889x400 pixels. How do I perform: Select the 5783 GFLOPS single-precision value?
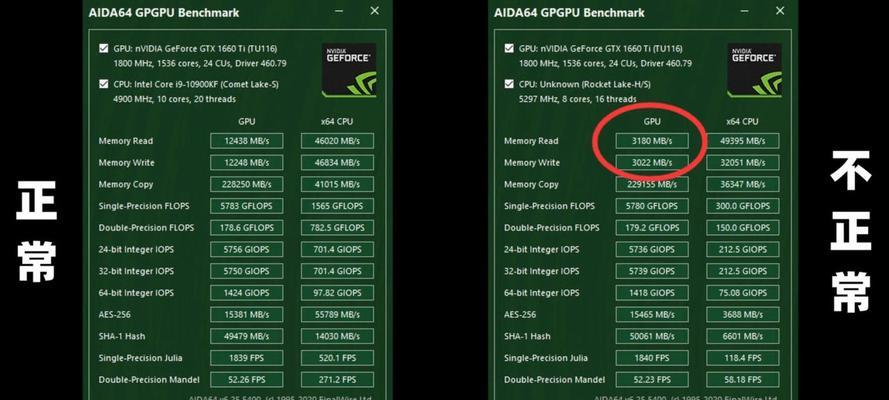pos(247,206)
